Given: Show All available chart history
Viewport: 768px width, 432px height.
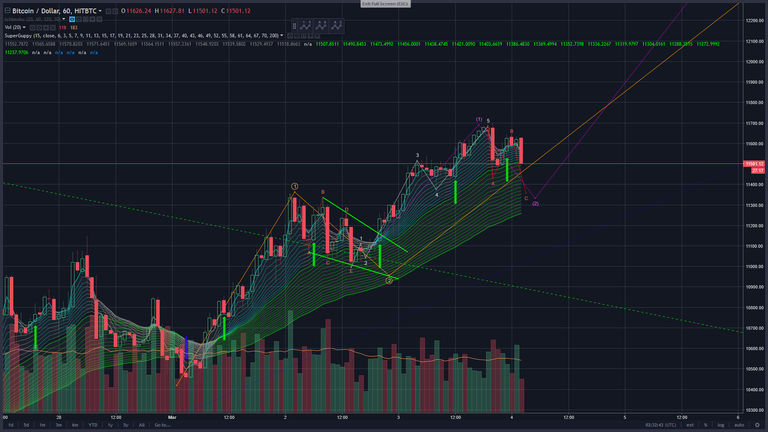Looking at the screenshot, I should pos(142,425).
